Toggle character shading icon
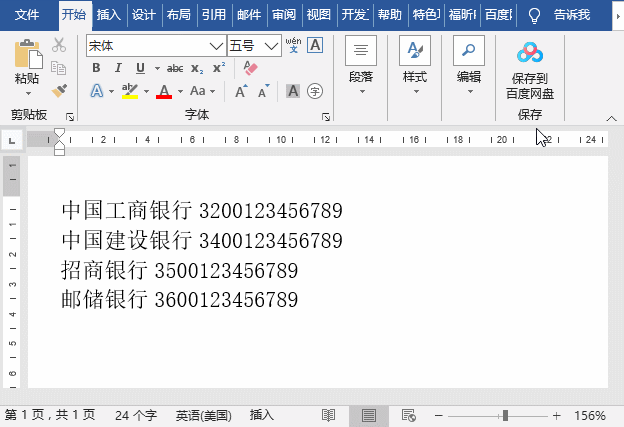This screenshot has width=624, height=427. tap(293, 91)
